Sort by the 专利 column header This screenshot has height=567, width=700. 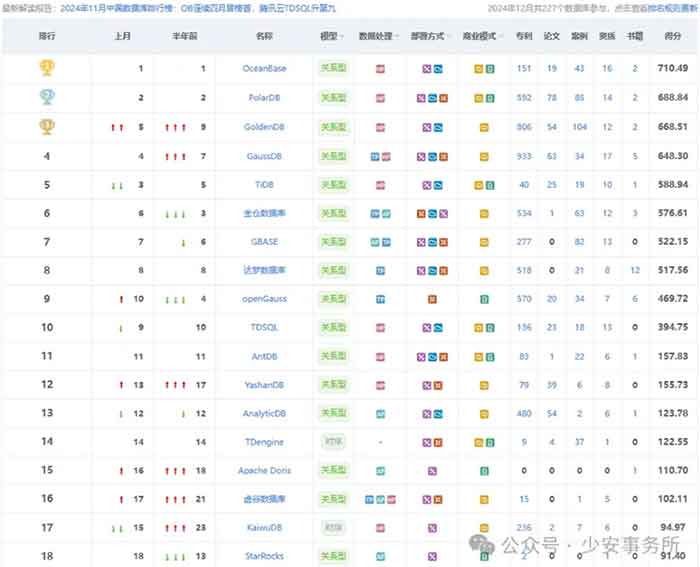point(523,36)
